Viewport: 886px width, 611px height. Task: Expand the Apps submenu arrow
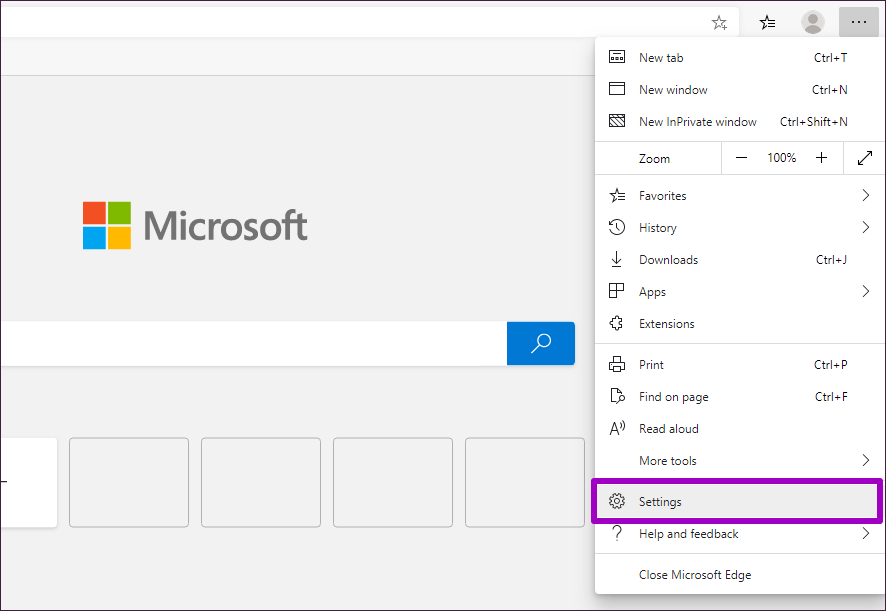(866, 291)
